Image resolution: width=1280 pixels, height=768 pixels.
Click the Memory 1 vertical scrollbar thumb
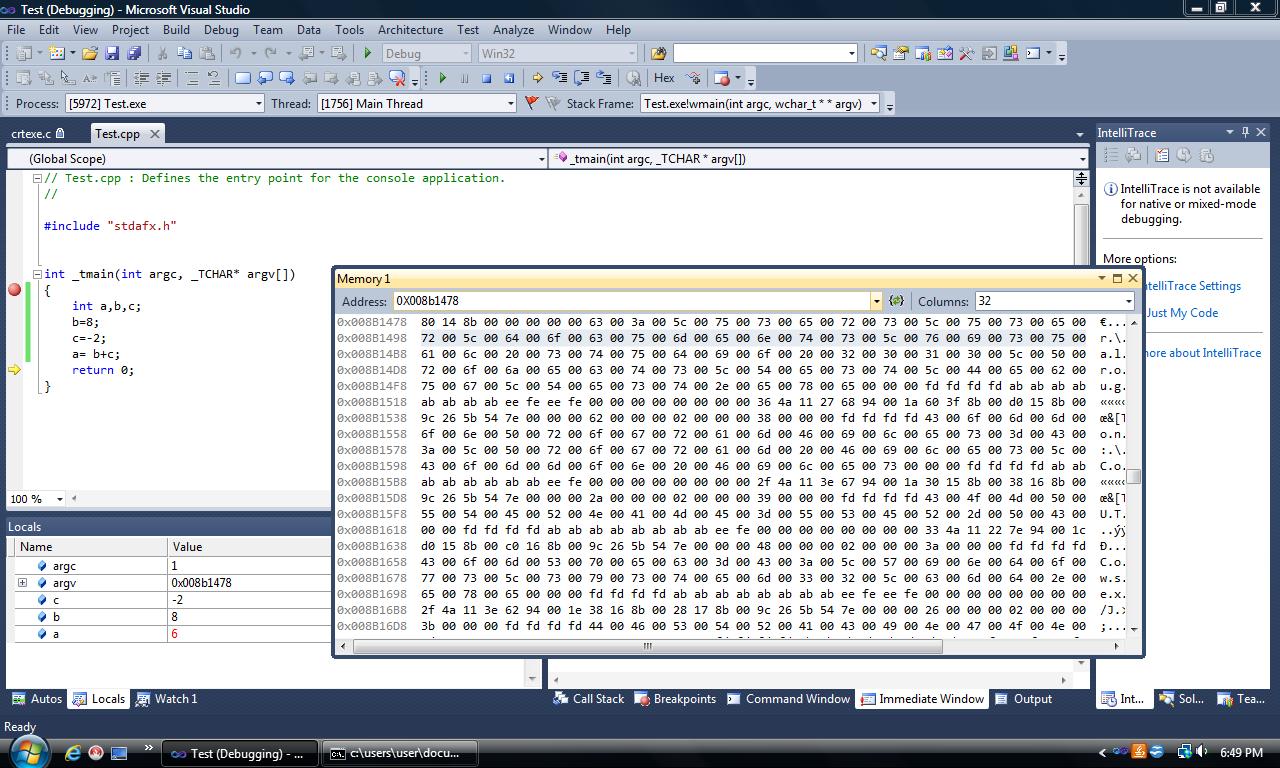point(1134,477)
